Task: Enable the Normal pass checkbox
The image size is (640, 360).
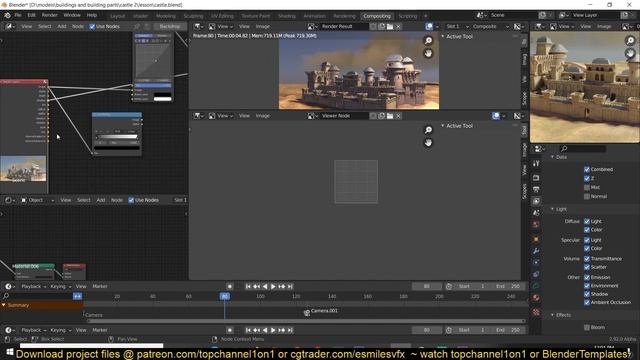Action: (587, 196)
